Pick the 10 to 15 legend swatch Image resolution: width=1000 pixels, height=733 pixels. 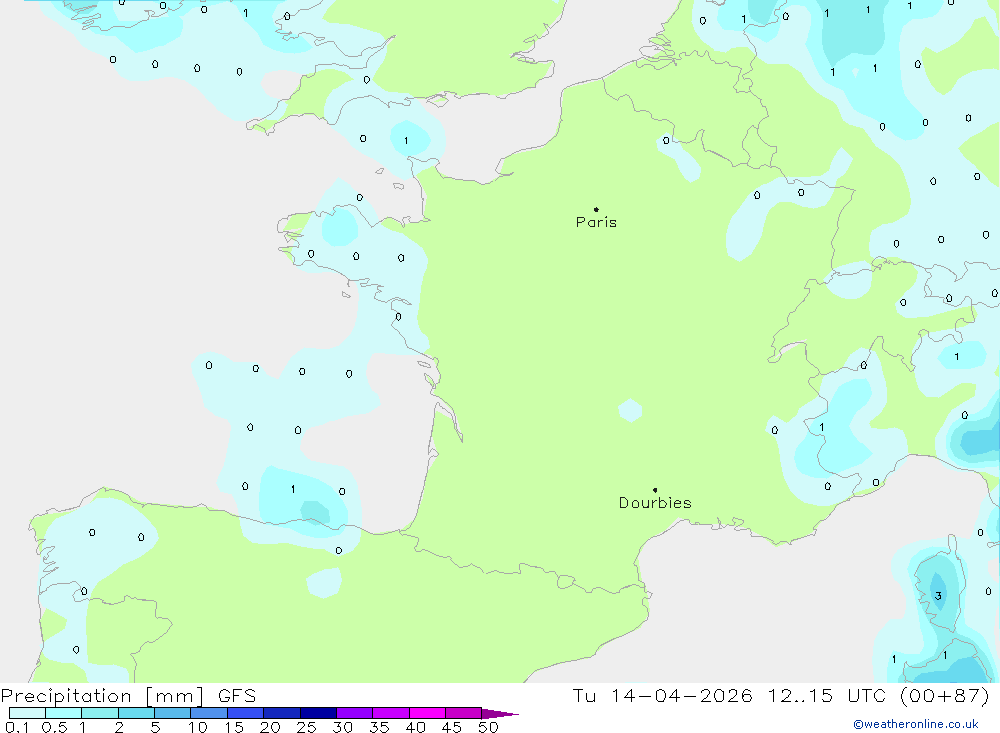pos(209,713)
